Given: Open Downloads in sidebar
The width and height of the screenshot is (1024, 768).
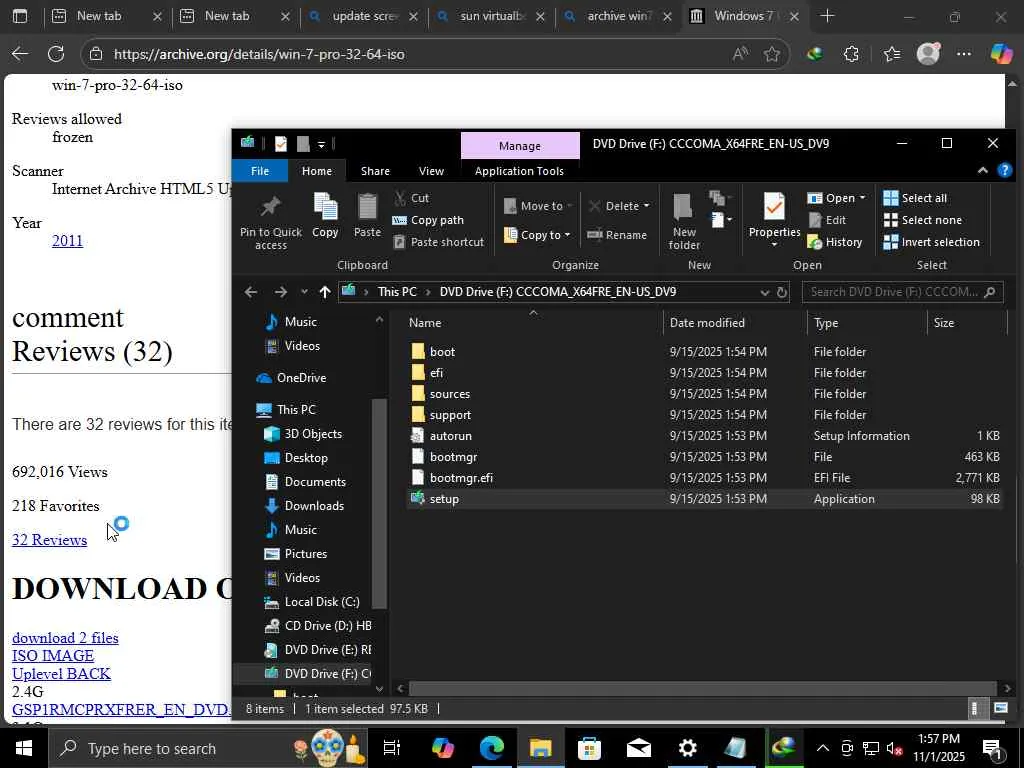Looking at the screenshot, I should click(x=314, y=505).
